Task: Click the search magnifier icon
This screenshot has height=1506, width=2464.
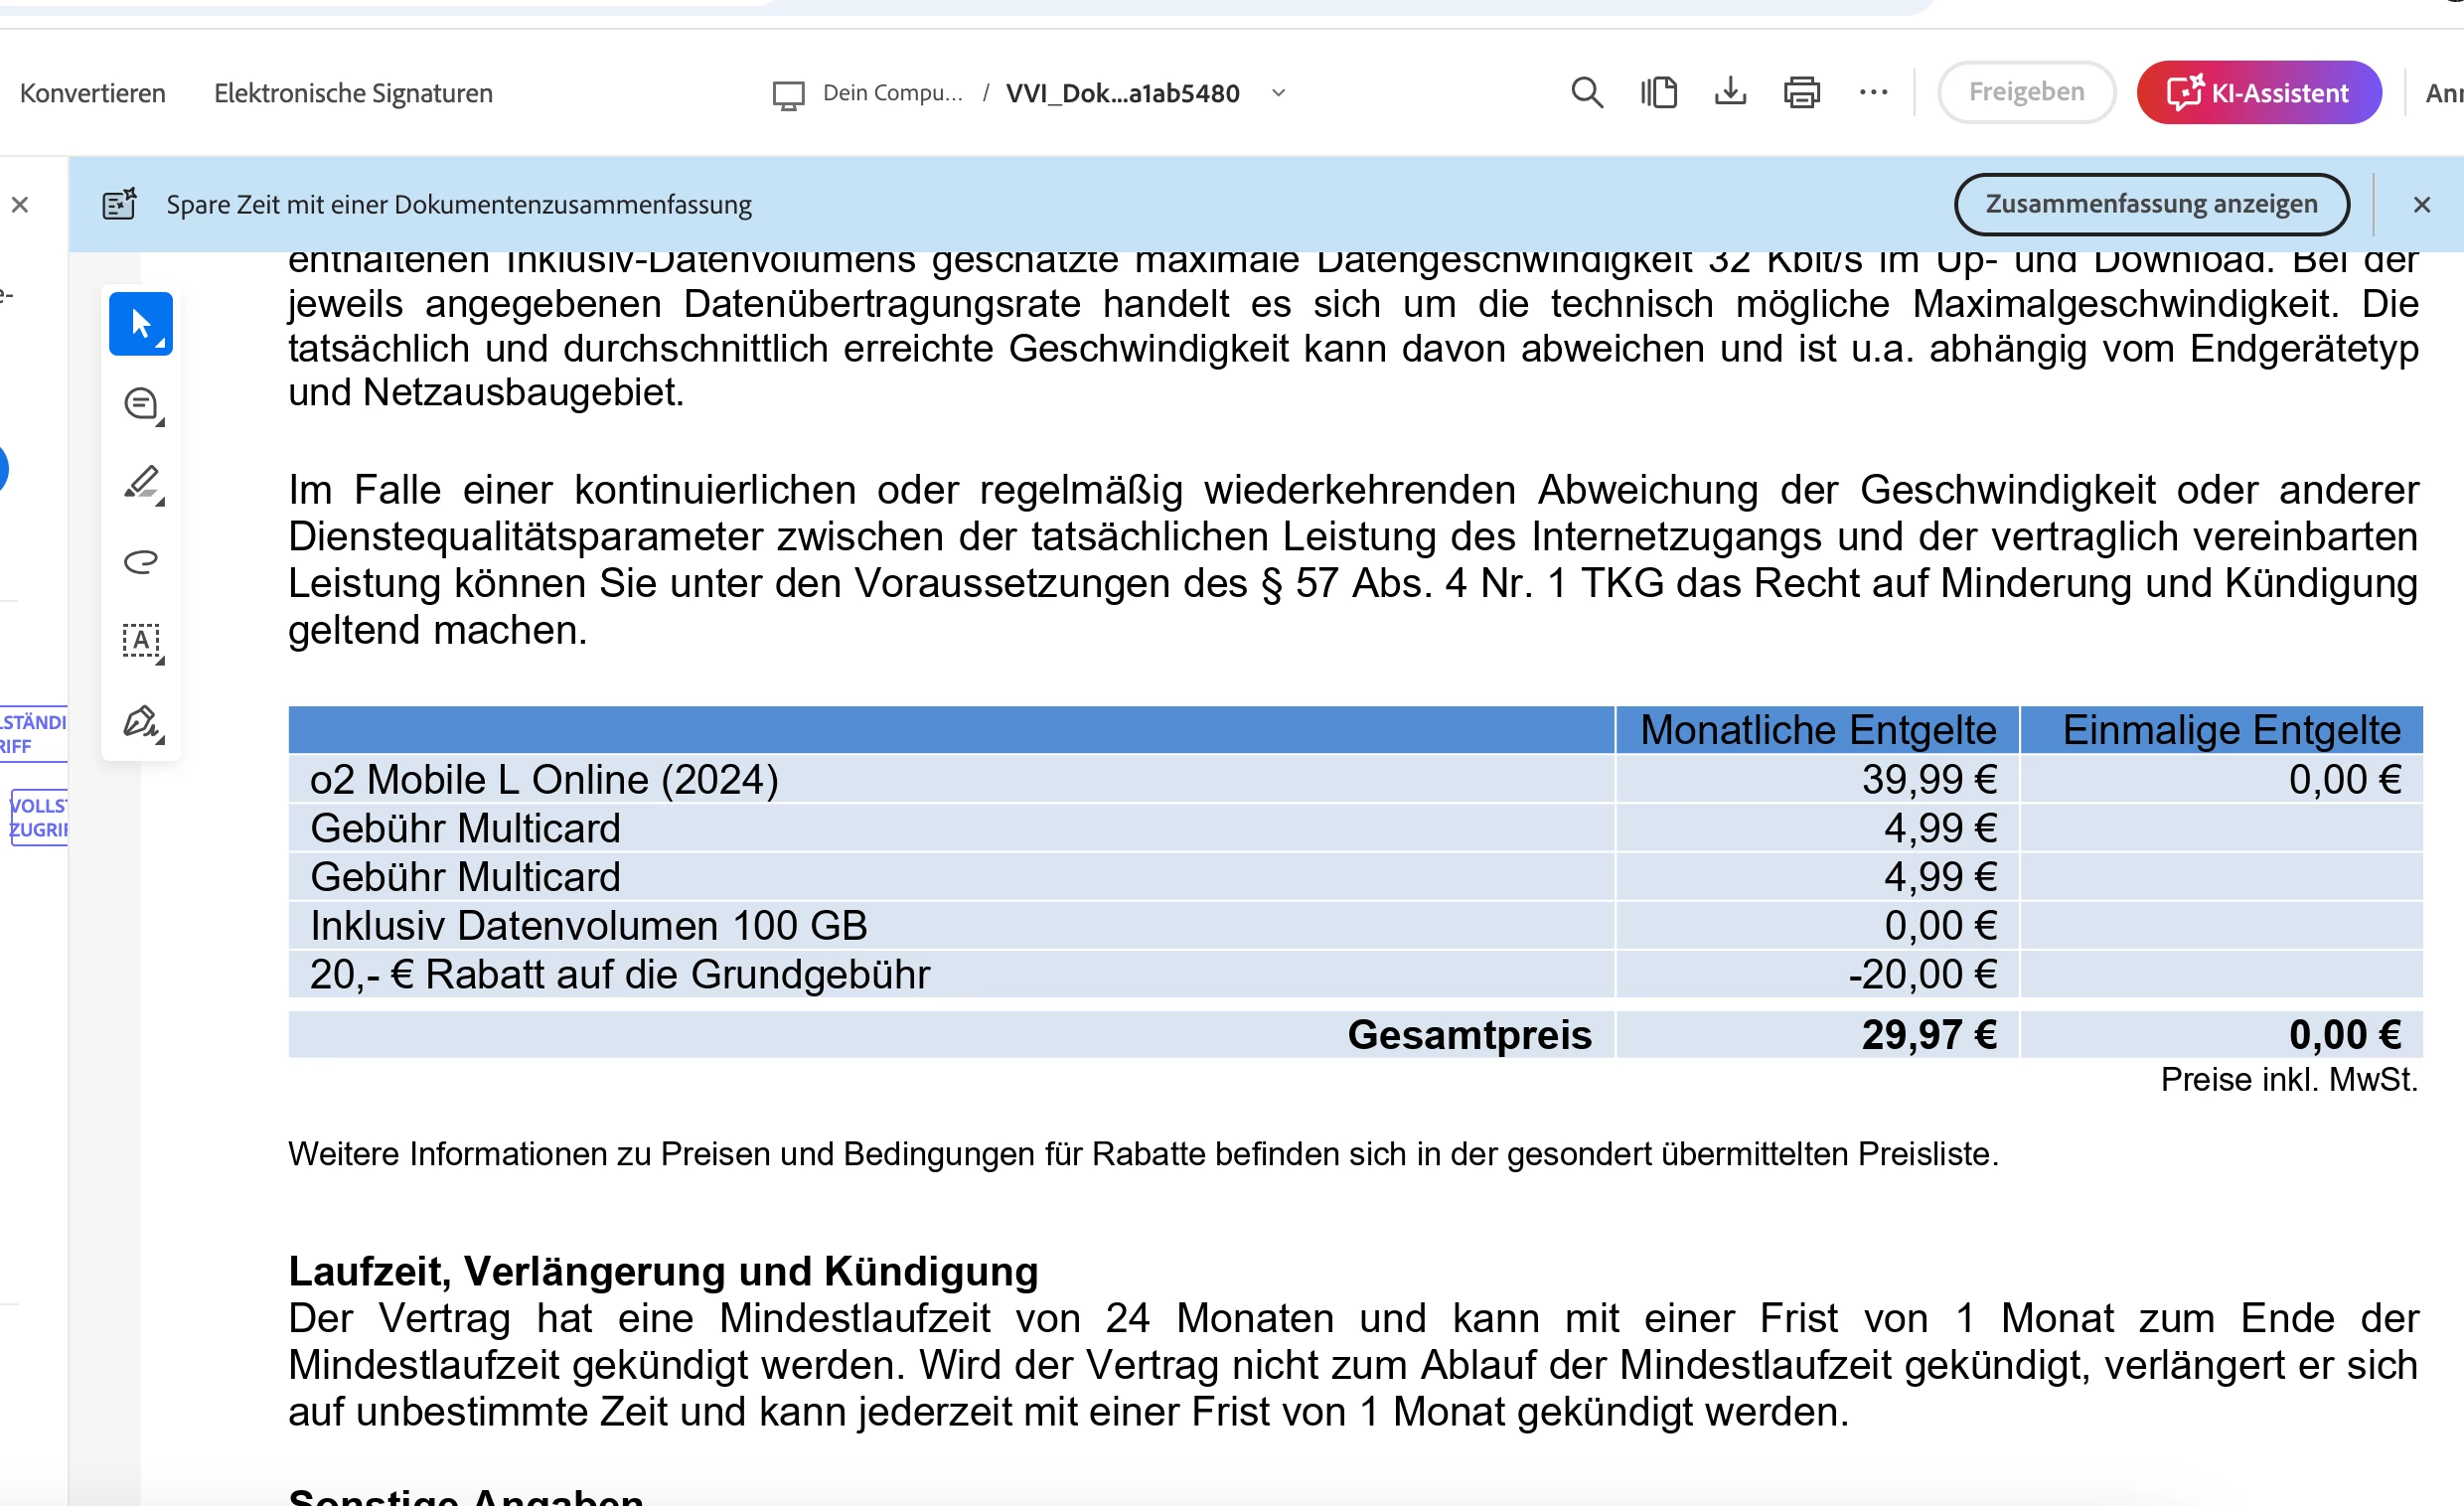Action: point(1586,93)
